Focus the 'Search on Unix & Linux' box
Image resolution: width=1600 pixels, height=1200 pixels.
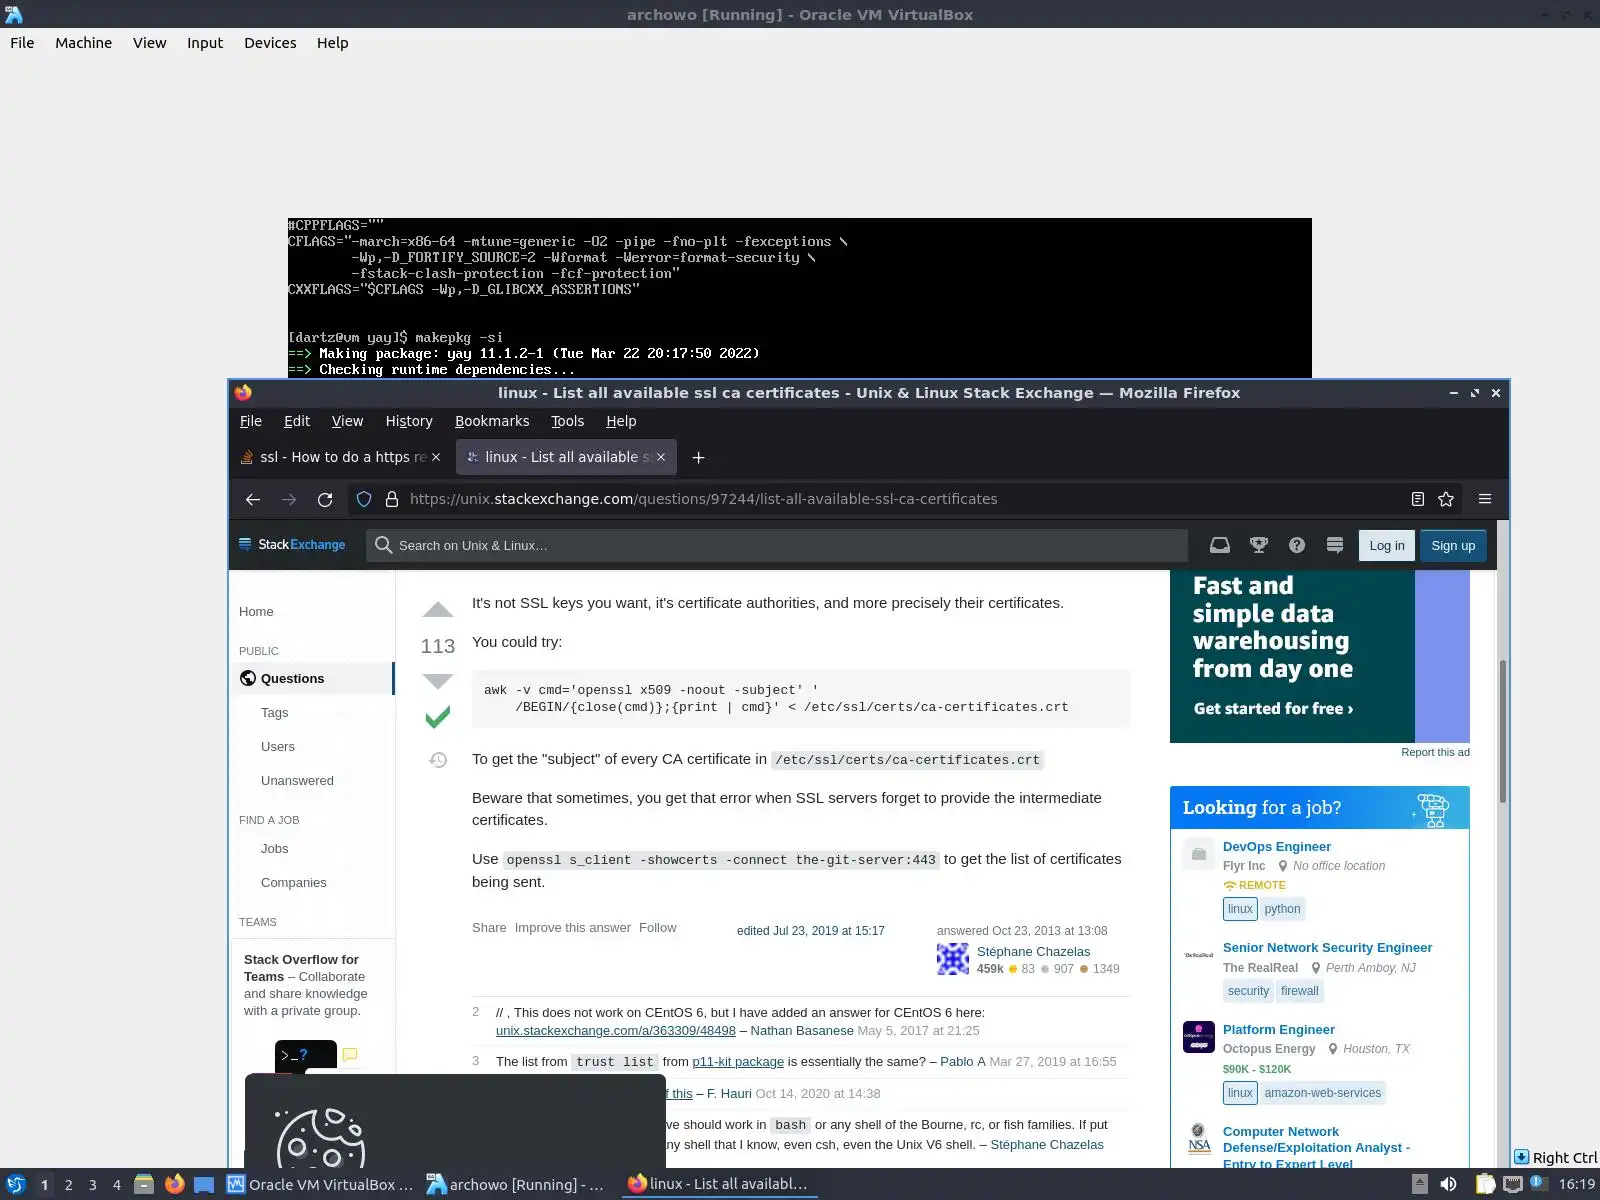coord(777,545)
